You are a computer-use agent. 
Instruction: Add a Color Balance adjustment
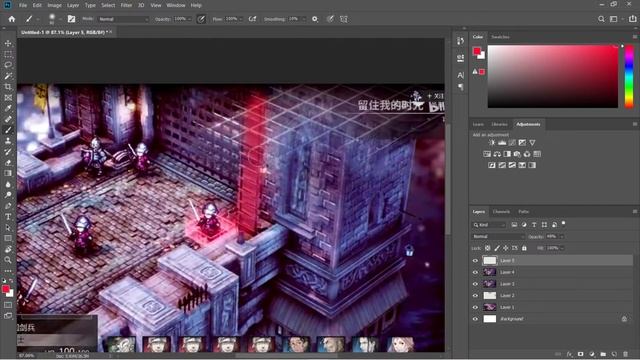[x=497, y=154]
